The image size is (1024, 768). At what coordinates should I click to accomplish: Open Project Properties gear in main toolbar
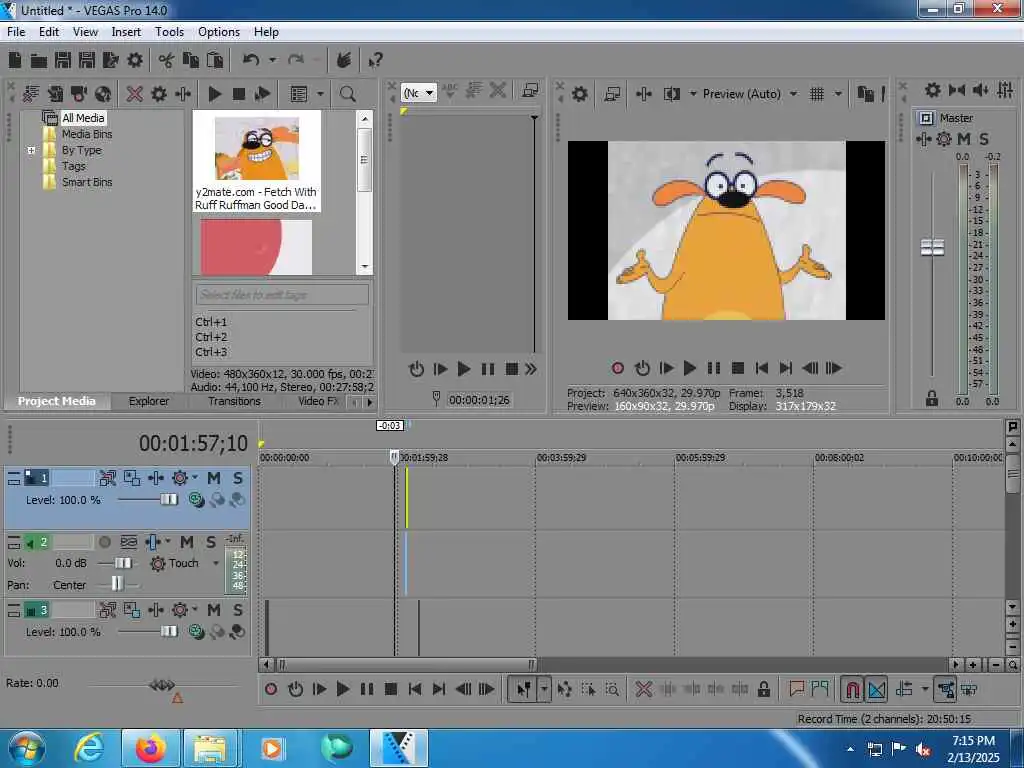tap(135, 61)
